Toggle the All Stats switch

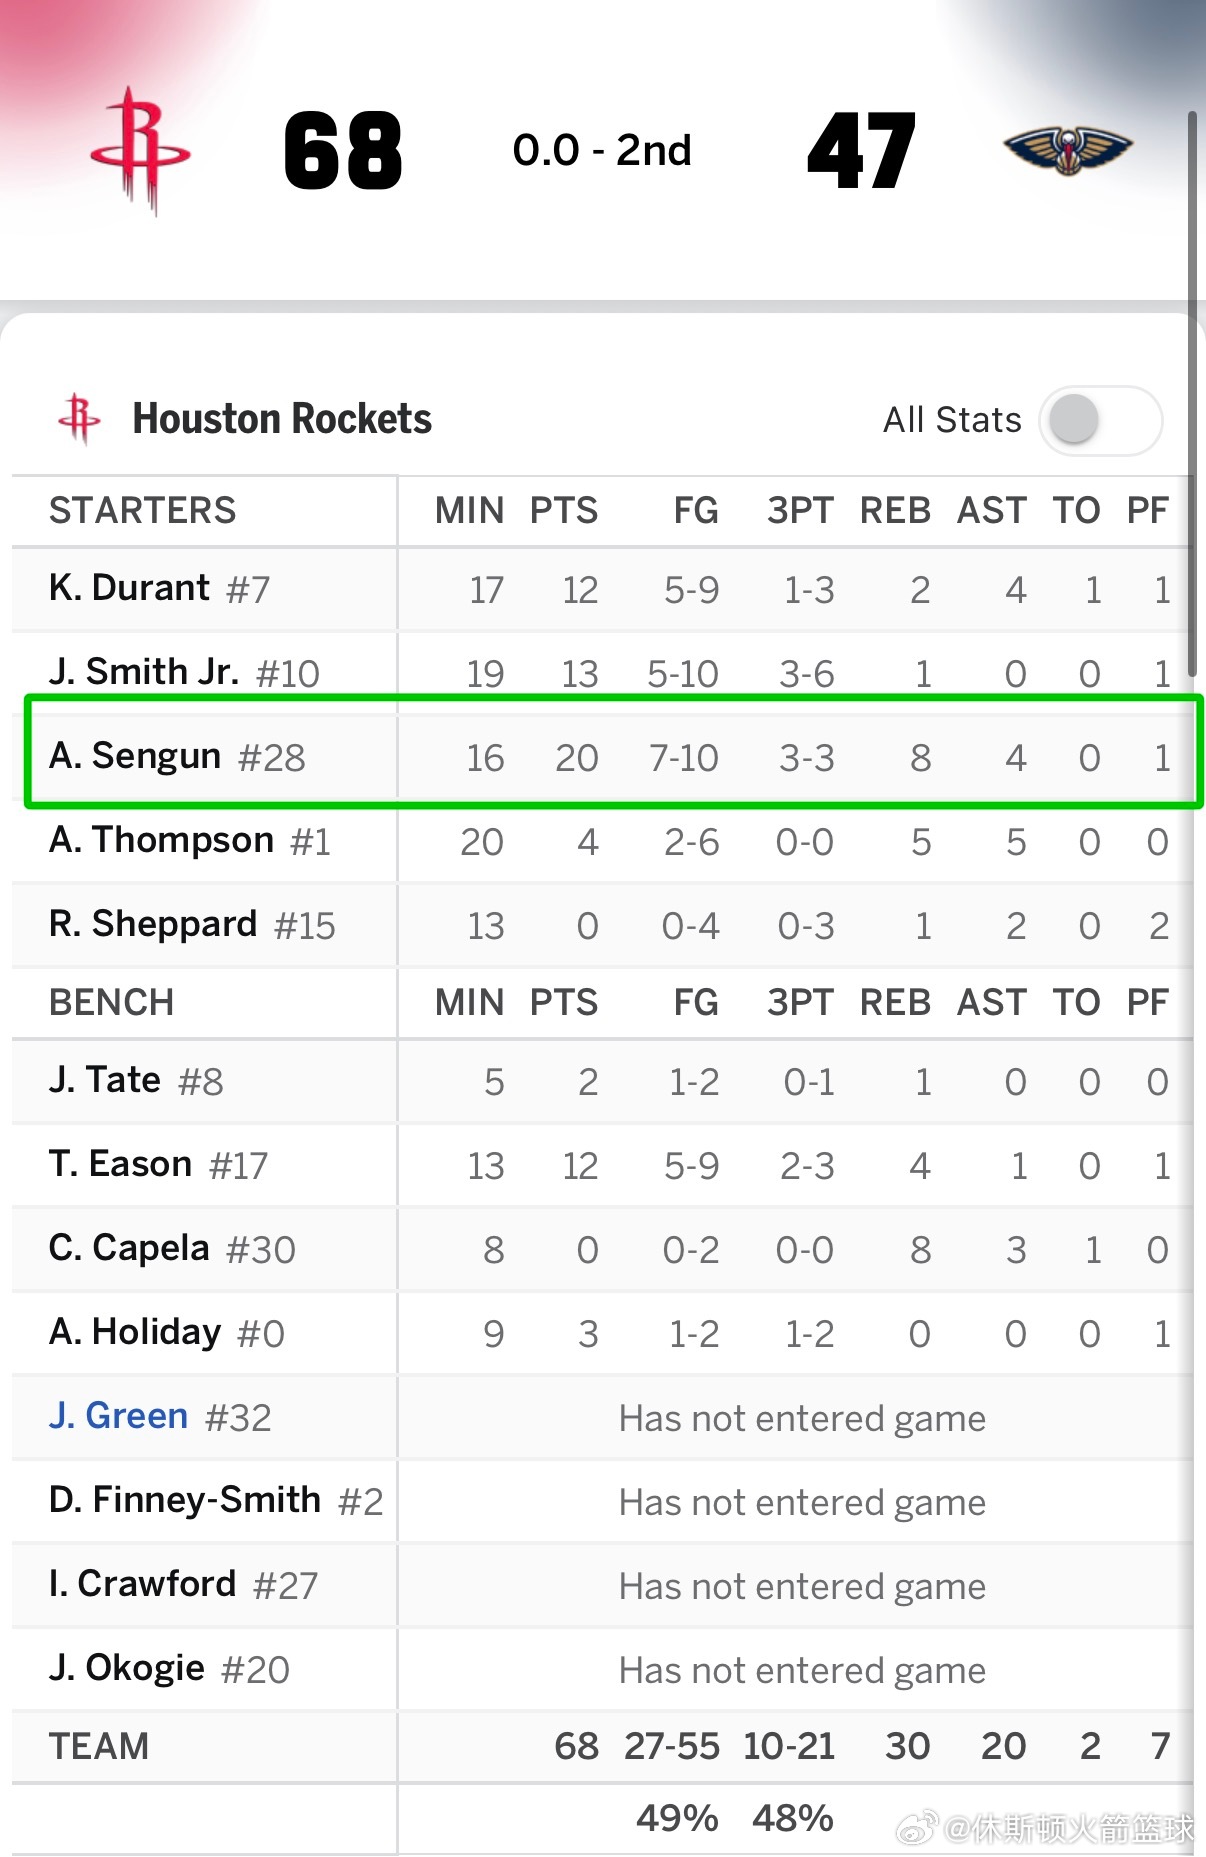click(x=1100, y=420)
